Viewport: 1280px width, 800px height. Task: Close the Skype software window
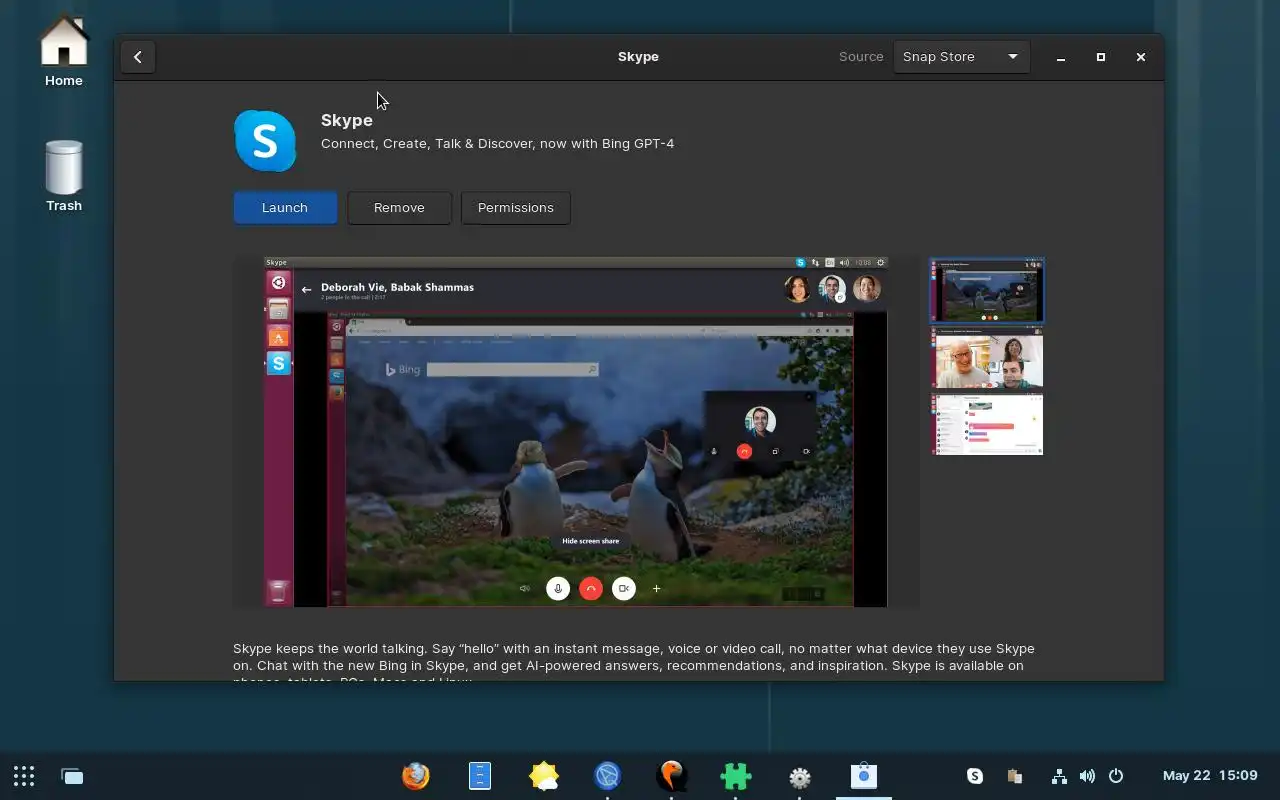point(1141,57)
